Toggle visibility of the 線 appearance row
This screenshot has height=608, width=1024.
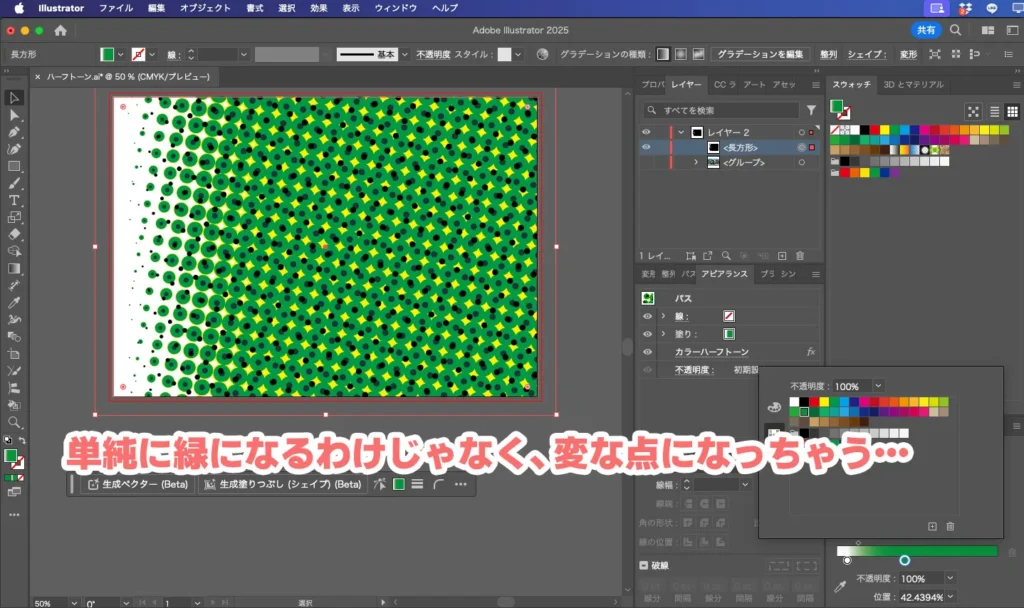tap(647, 315)
